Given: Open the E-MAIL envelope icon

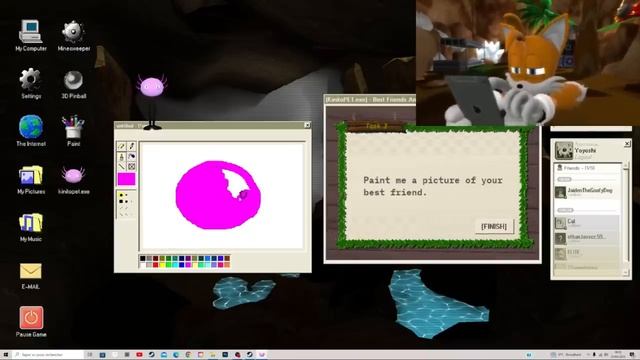Looking at the screenshot, I should pyautogui.click(x=31, y=276).
